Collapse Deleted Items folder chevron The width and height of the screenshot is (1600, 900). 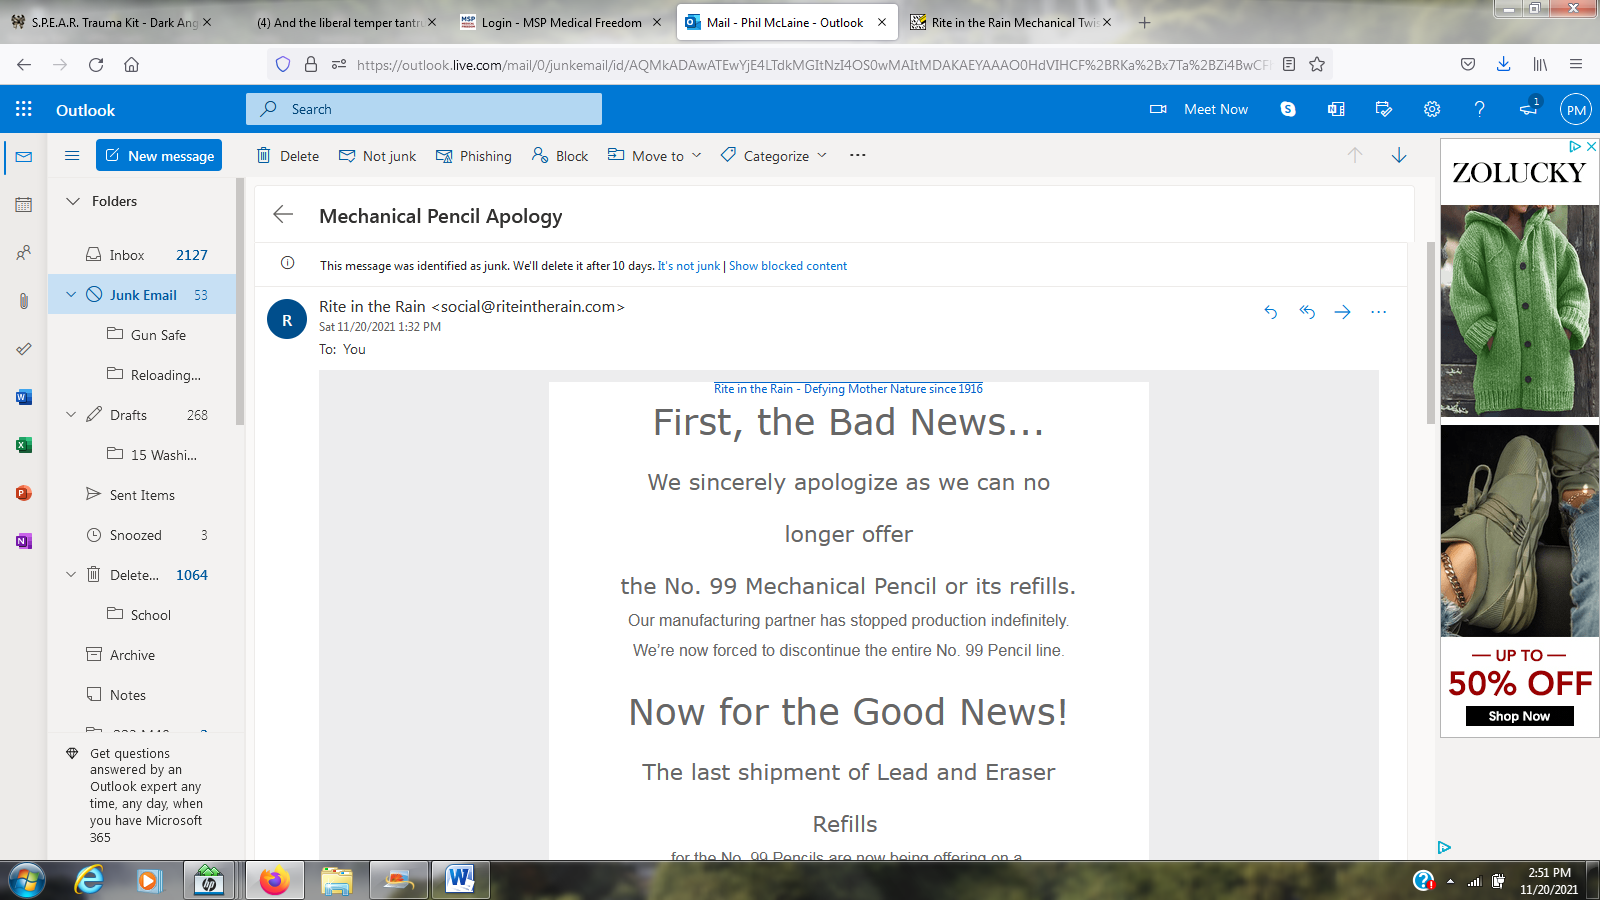pos(71,574)
